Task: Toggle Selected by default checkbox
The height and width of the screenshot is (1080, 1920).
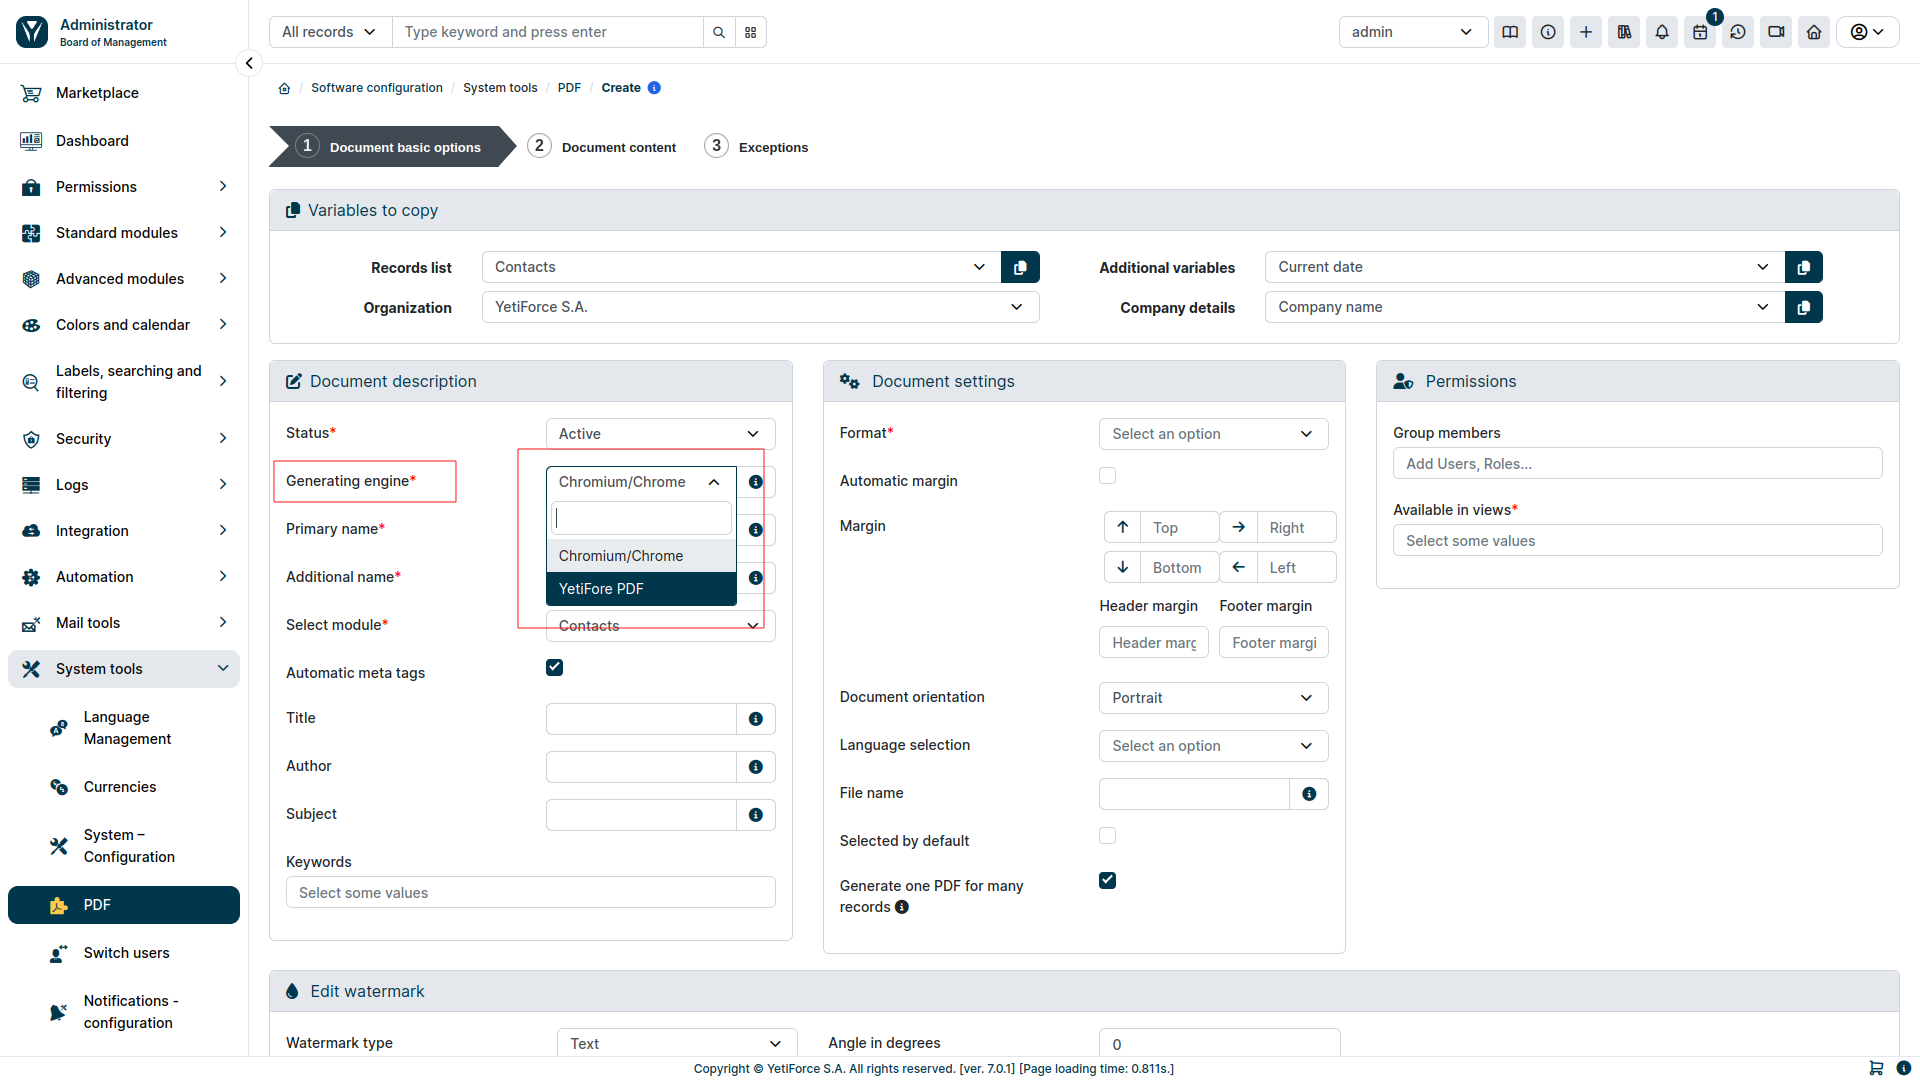Action: (1107, 836)
